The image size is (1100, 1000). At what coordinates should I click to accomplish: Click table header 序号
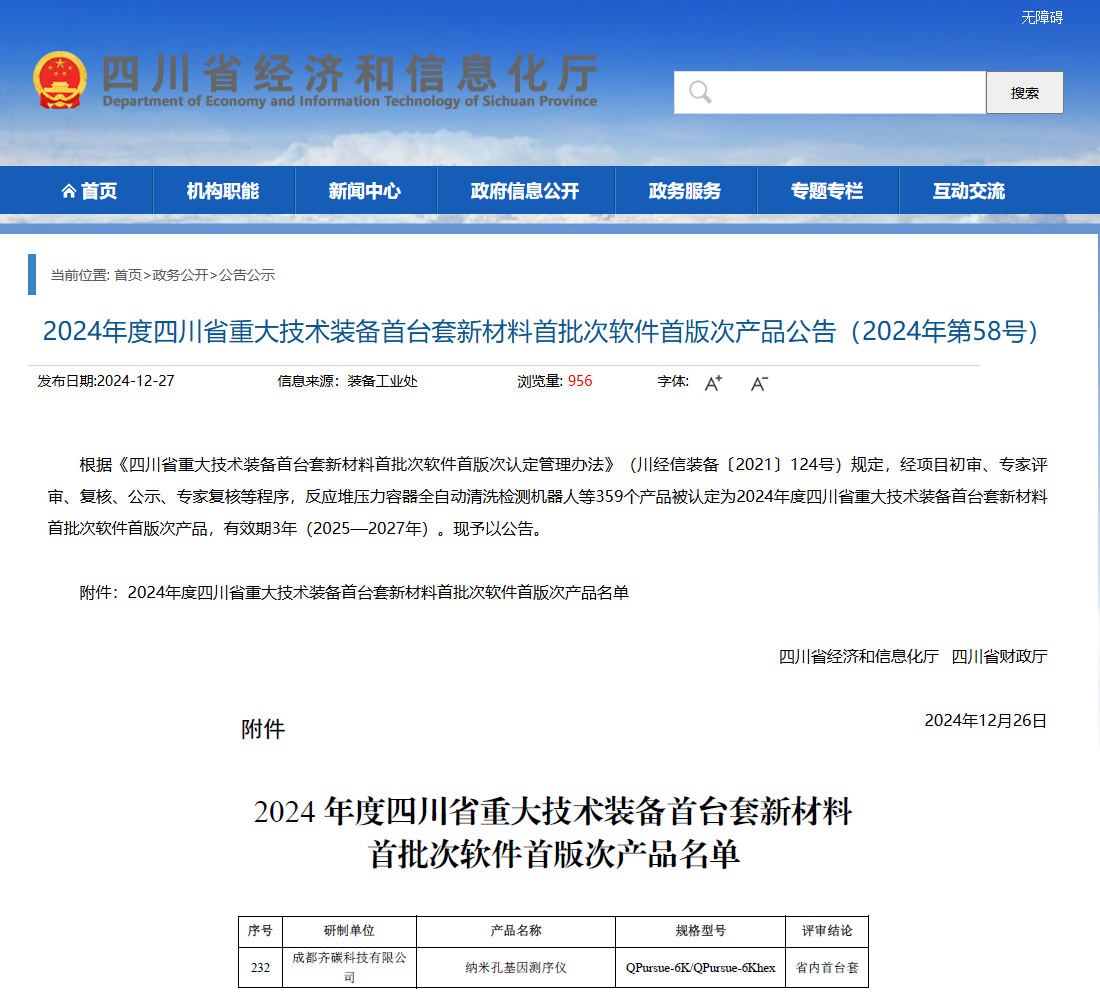260,931
